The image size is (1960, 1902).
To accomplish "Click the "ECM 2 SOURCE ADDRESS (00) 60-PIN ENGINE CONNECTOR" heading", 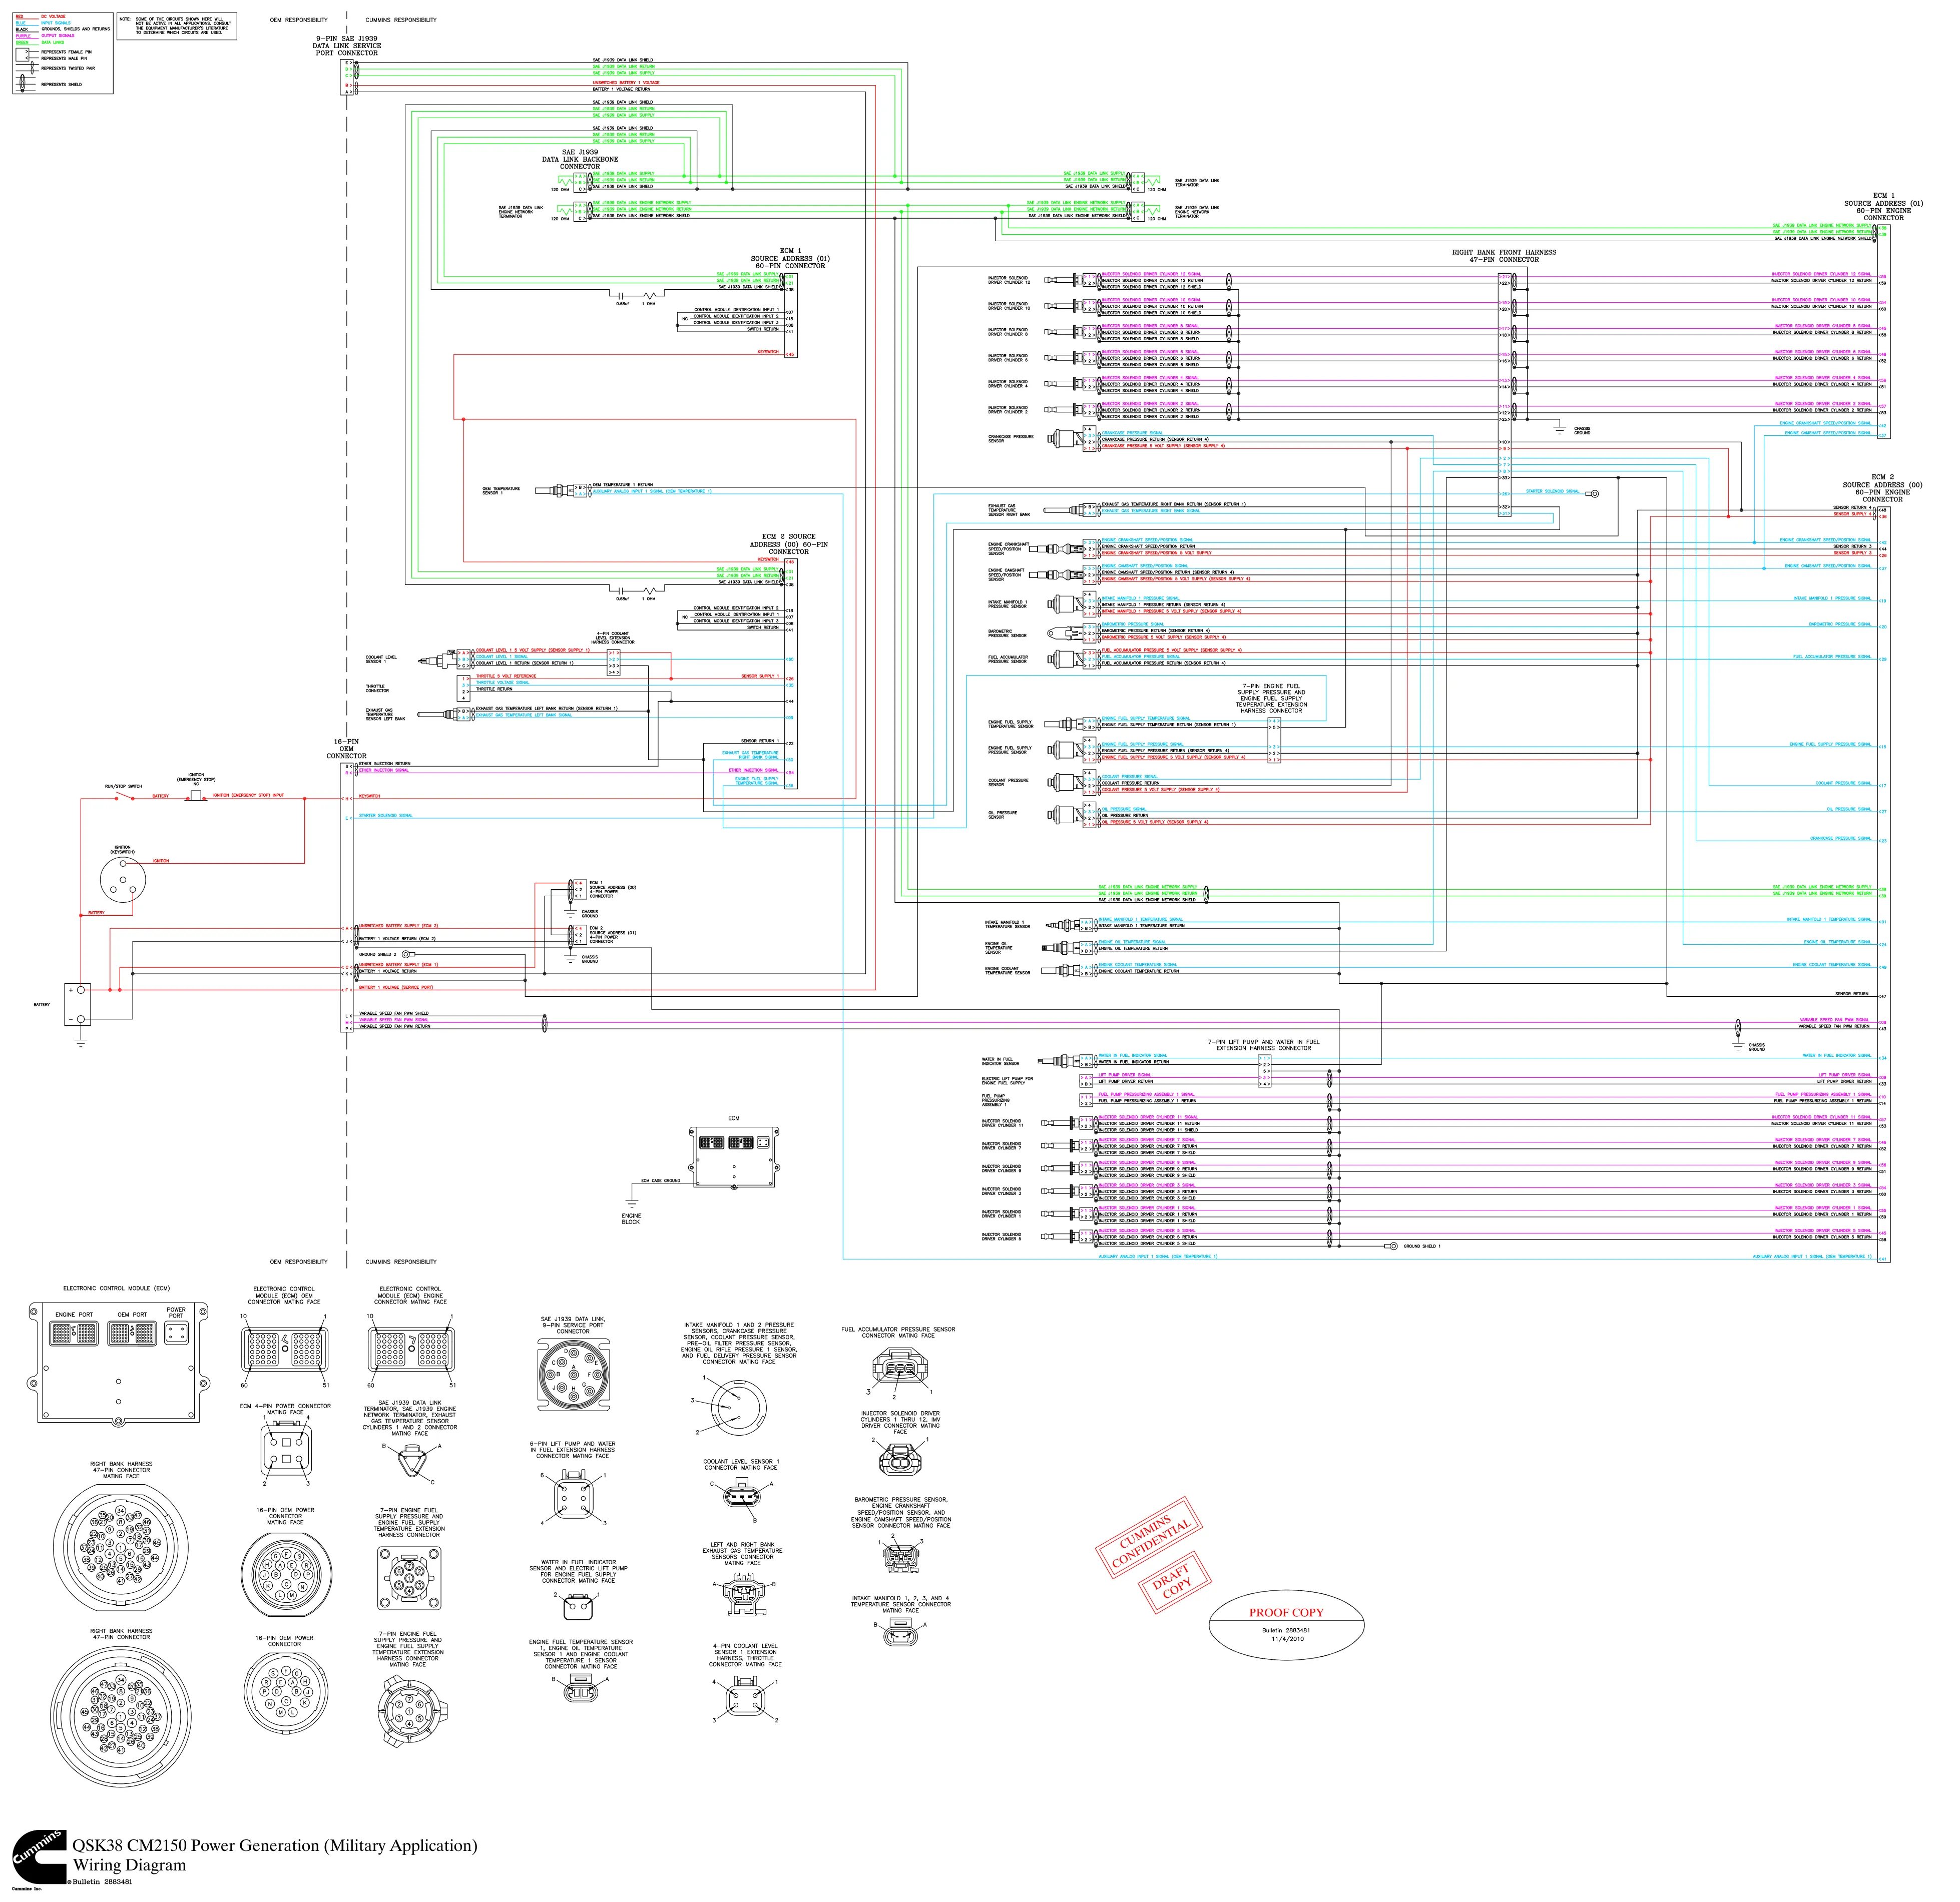I will 1882,488.
